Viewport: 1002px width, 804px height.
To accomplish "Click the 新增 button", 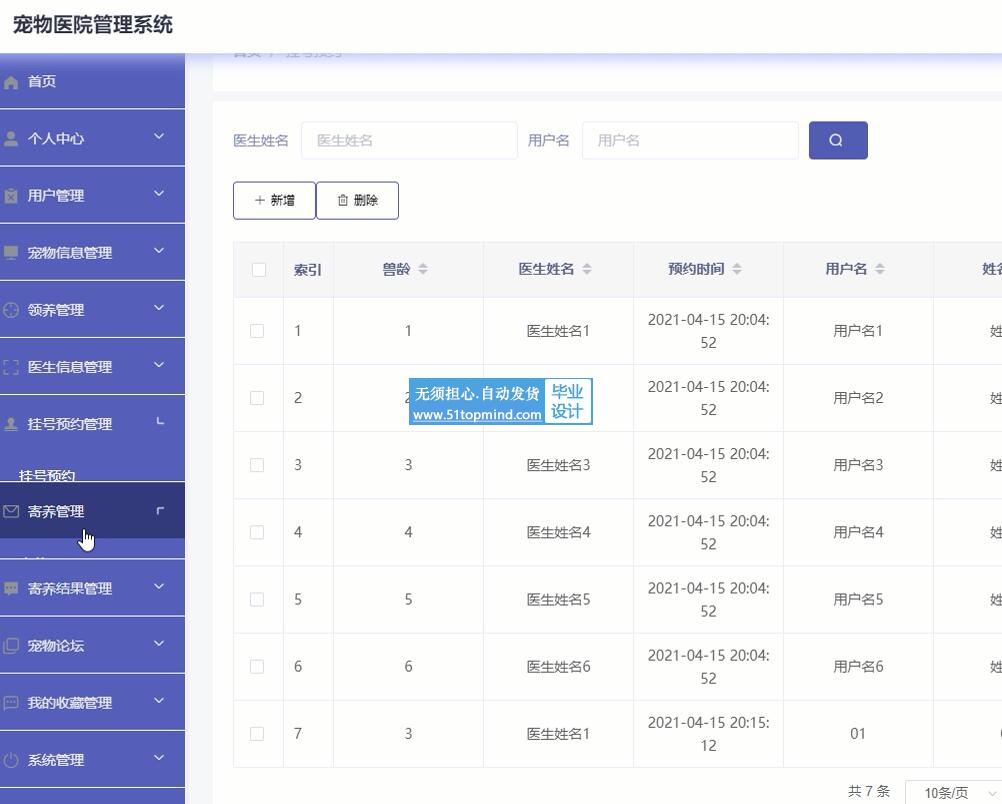I will point(274,200).
